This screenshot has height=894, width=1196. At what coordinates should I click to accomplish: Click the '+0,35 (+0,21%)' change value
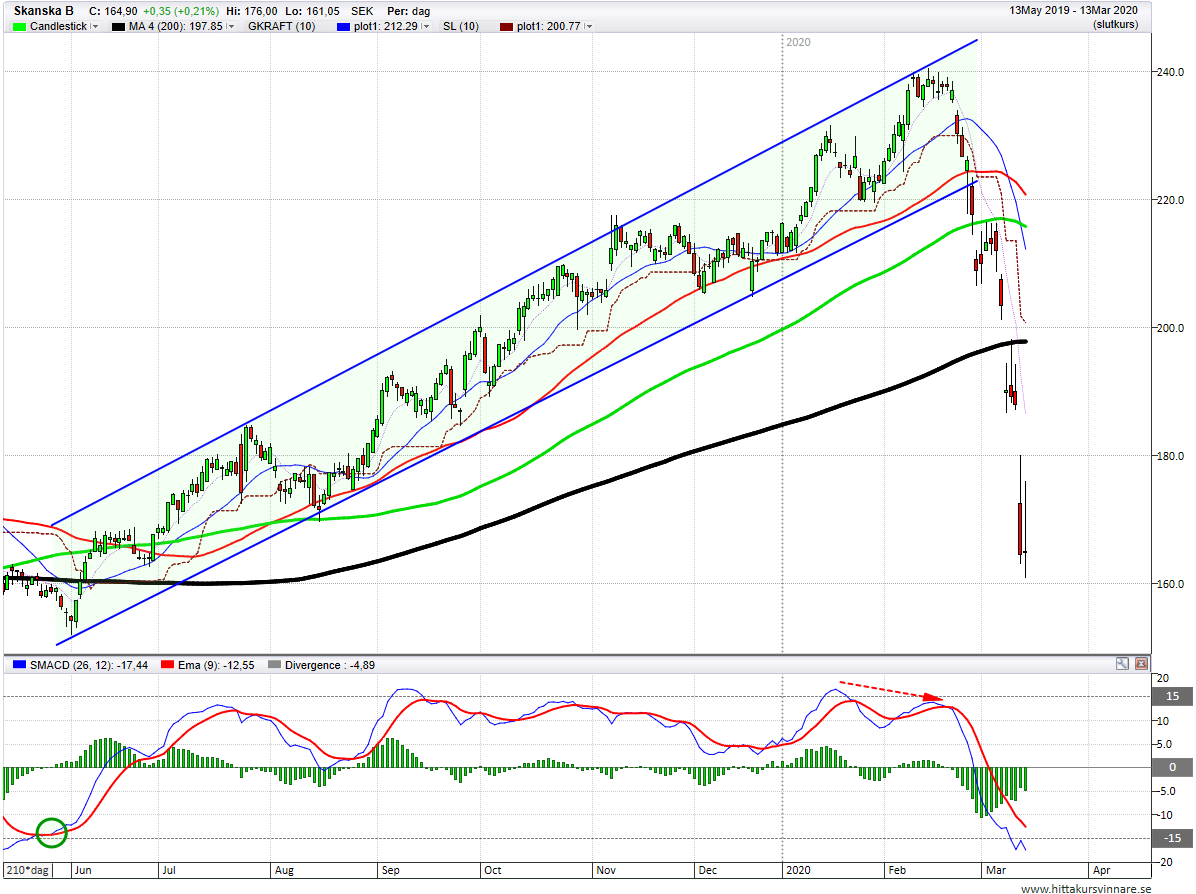click(181, 11)
